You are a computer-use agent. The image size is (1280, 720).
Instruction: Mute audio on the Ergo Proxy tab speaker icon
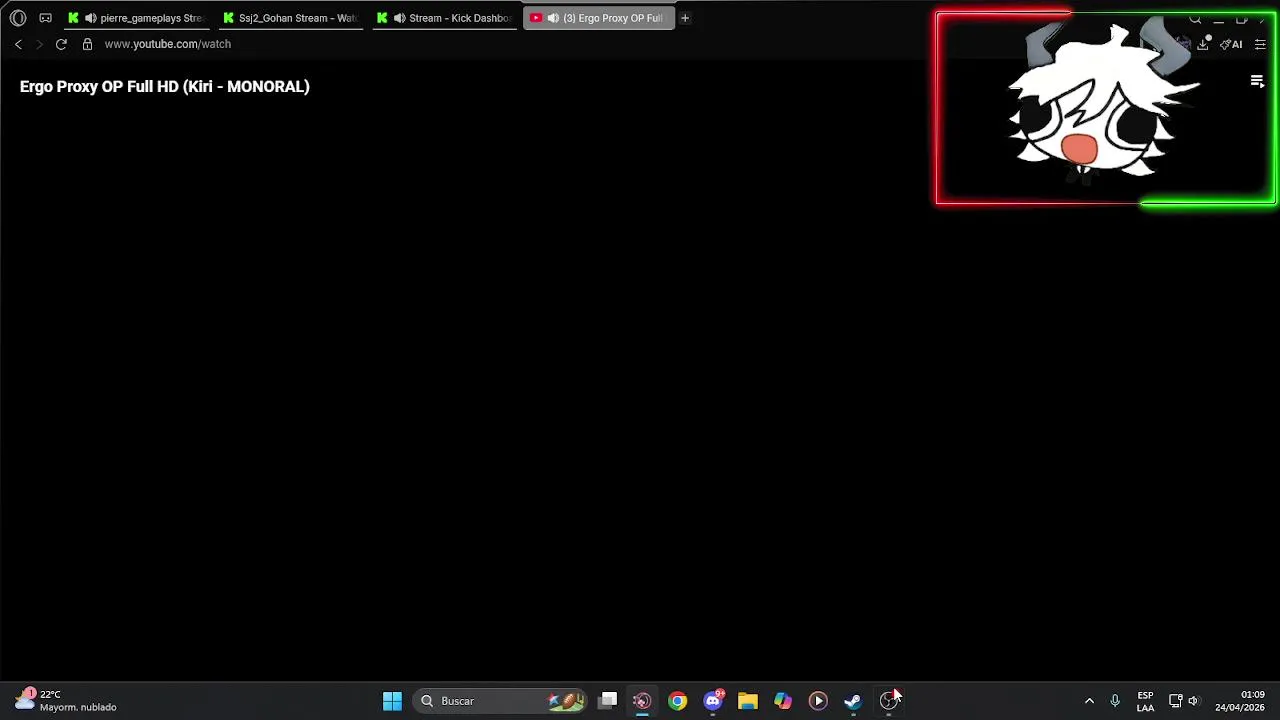(553, 18)
